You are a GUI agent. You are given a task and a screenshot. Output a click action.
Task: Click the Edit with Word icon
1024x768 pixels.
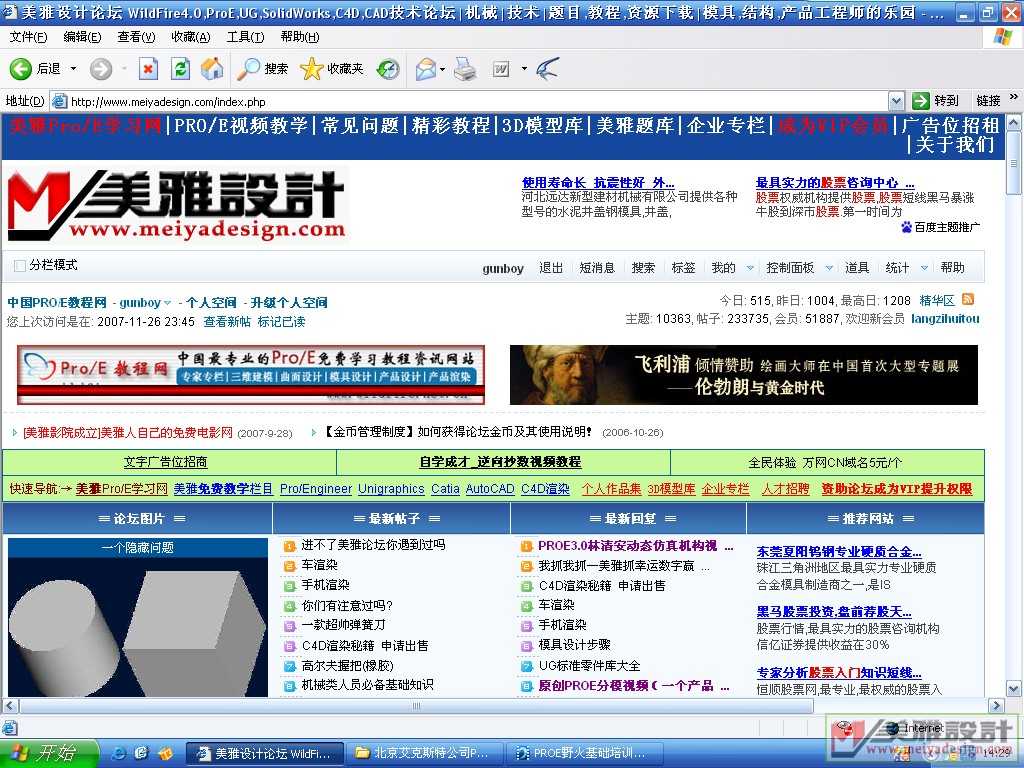tap(501, 69)
